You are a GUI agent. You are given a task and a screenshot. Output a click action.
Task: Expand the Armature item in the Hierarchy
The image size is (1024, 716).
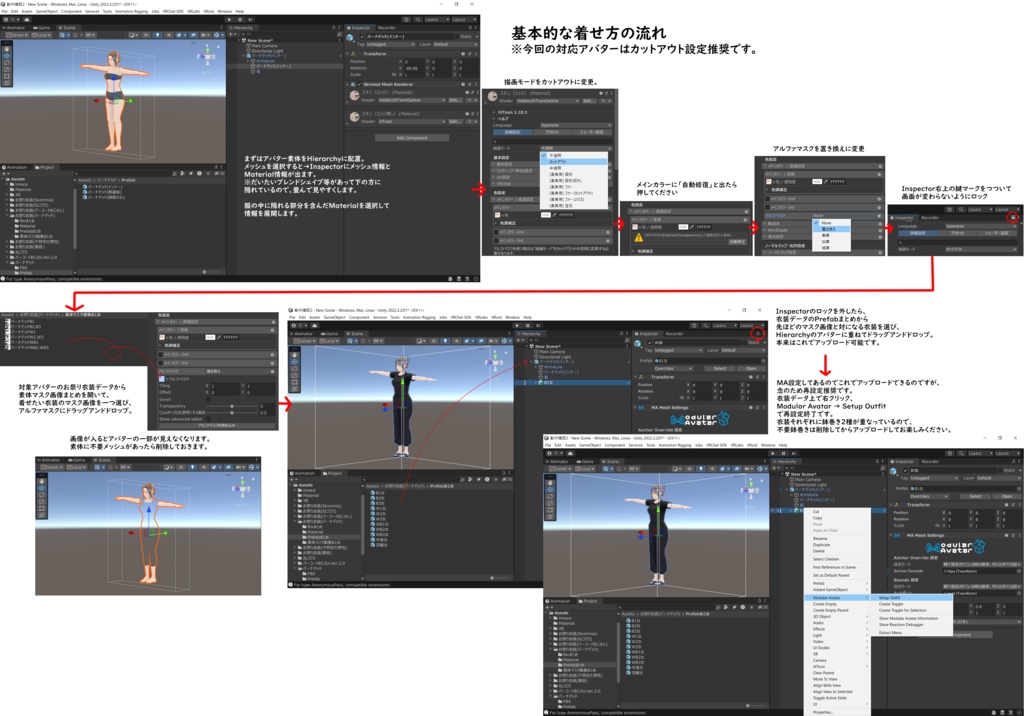click(247, 61)
